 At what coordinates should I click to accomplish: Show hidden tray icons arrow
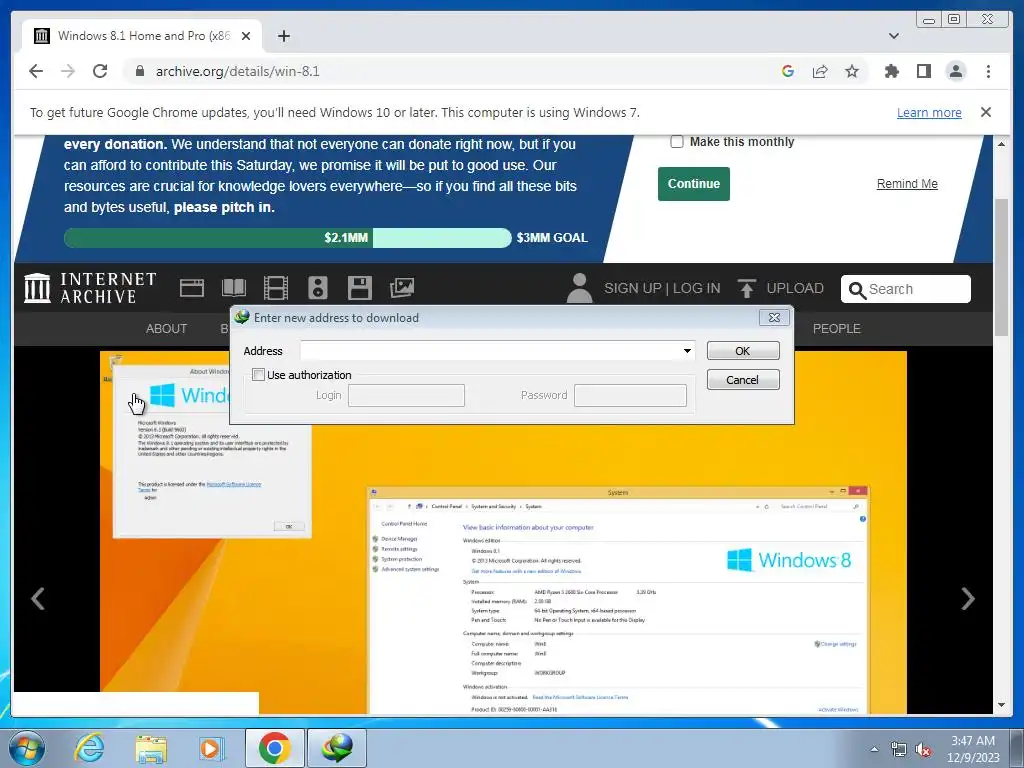click(x=874, y=749)
